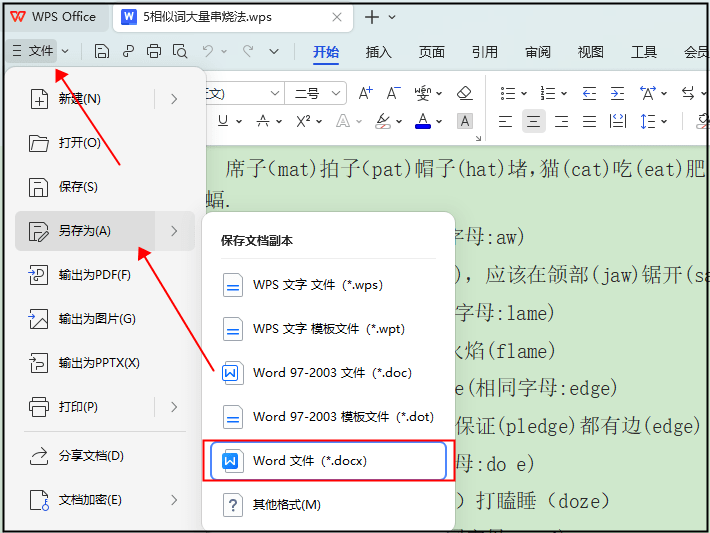Expand the quick access toolbar customize arrow
710x533 pixels.
click(274, 52)
